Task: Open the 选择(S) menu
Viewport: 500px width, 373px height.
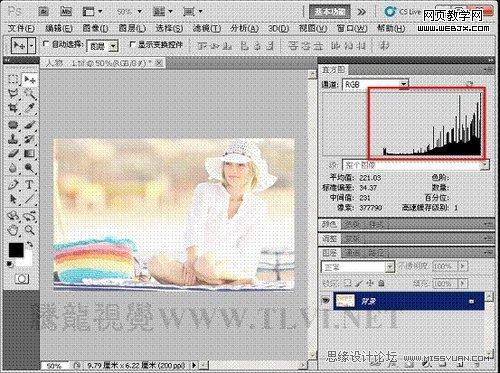Action: tap(169, 28)
